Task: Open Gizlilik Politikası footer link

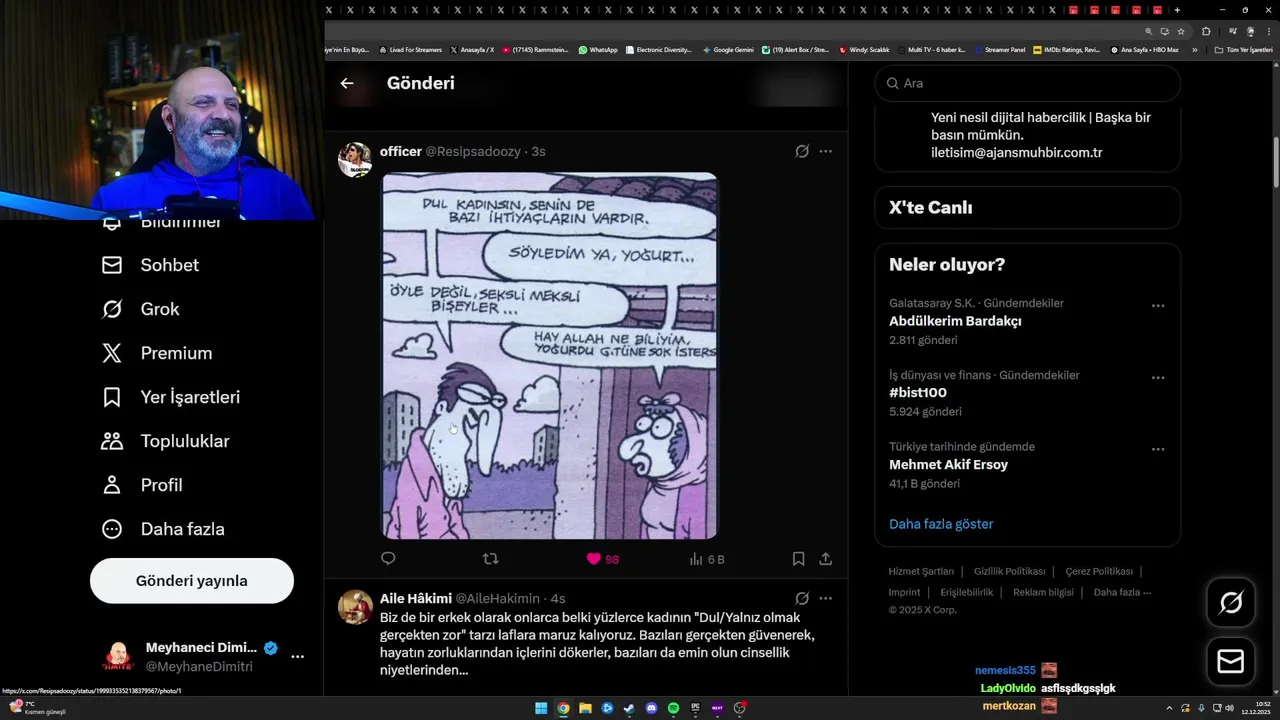Action: (x=1010, y=572)
